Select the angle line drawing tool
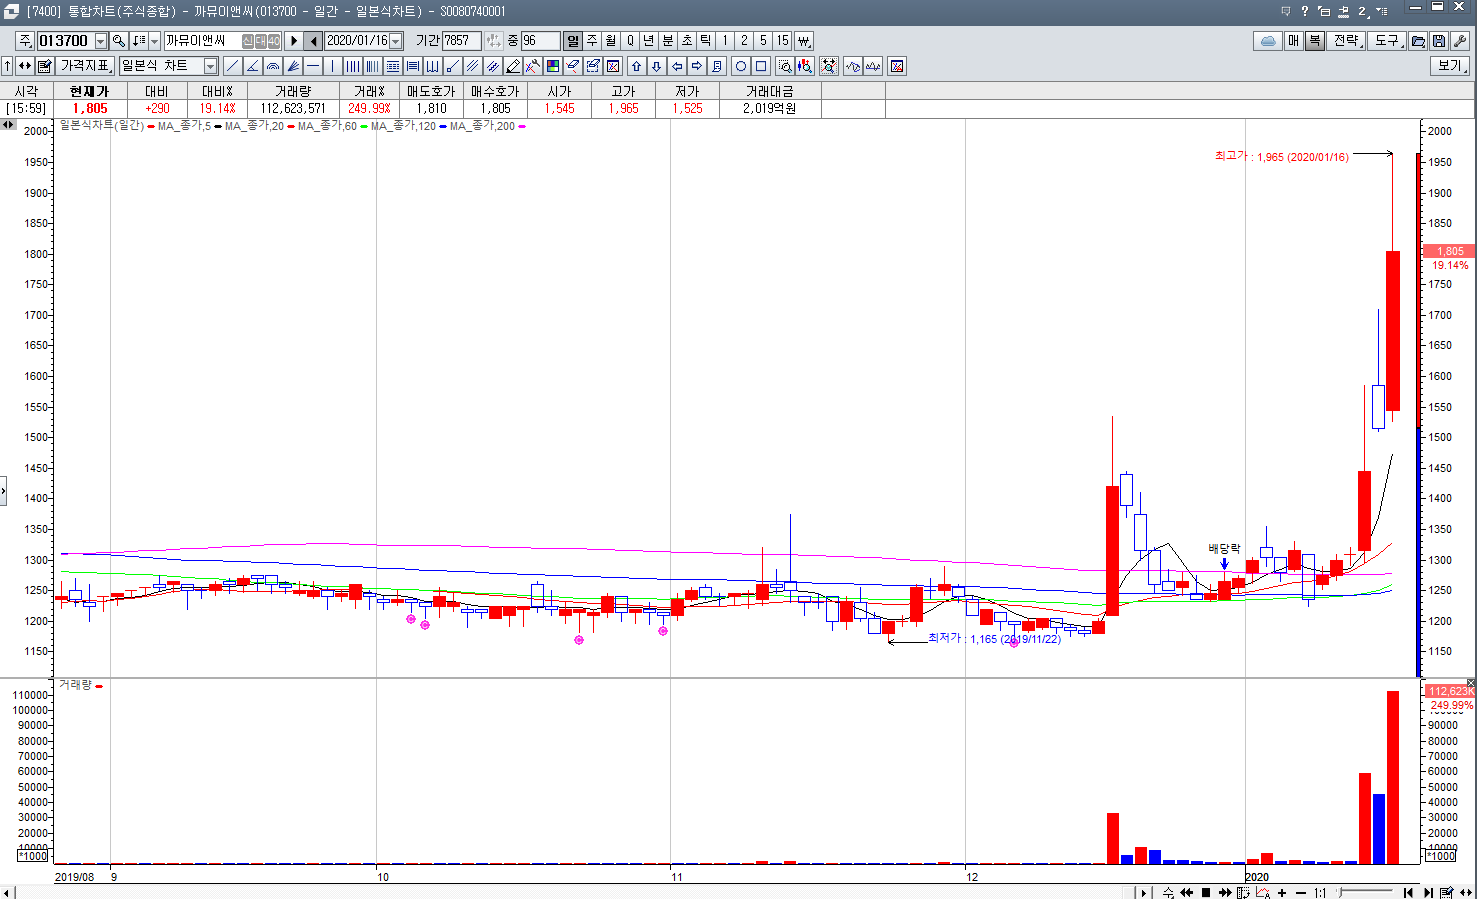Image resolution: width=1477 pixels, height=899 pixels. [252, 66]
